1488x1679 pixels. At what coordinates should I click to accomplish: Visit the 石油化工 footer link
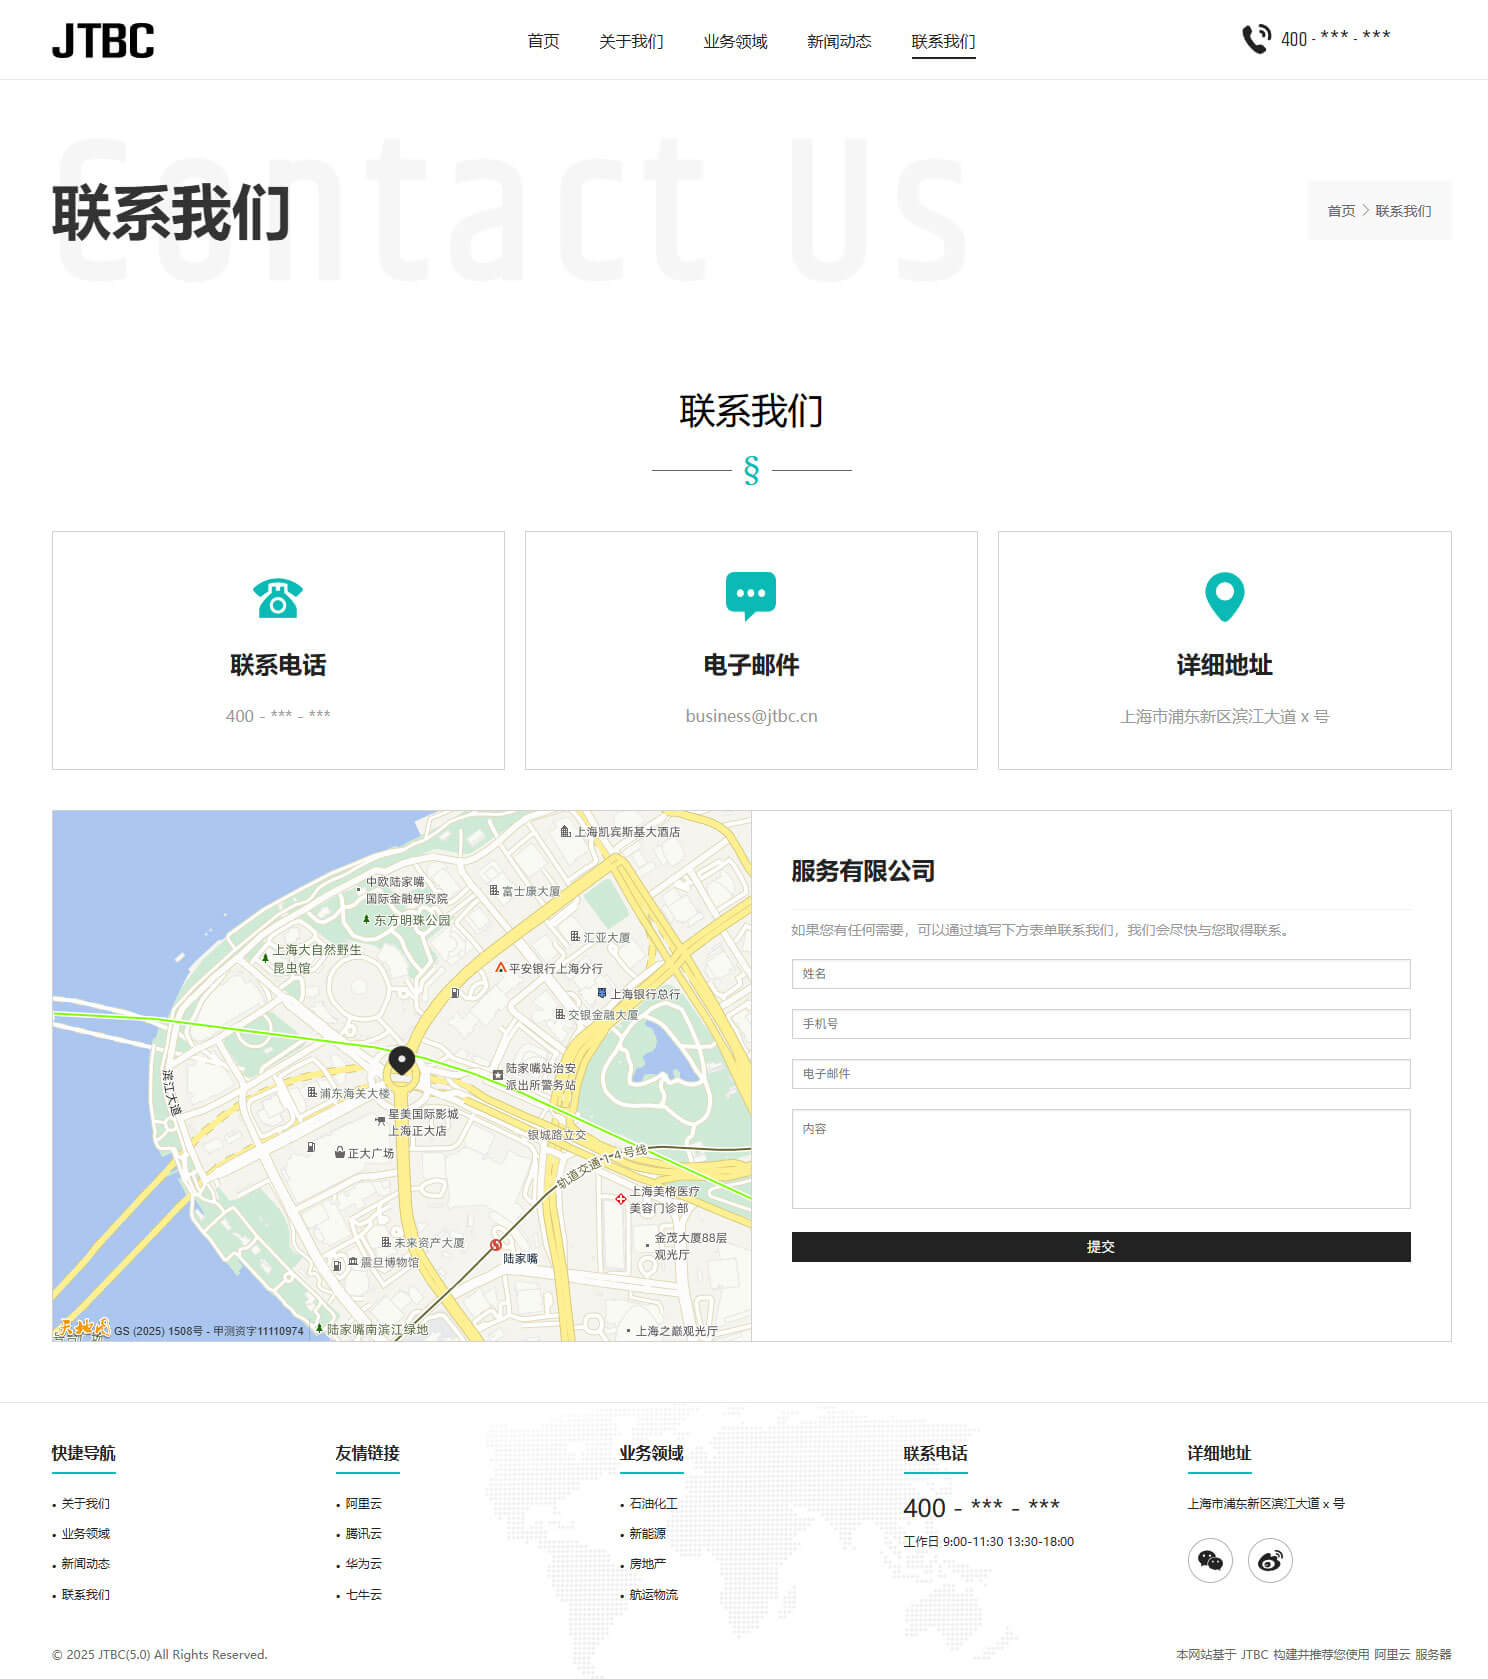653,1504
